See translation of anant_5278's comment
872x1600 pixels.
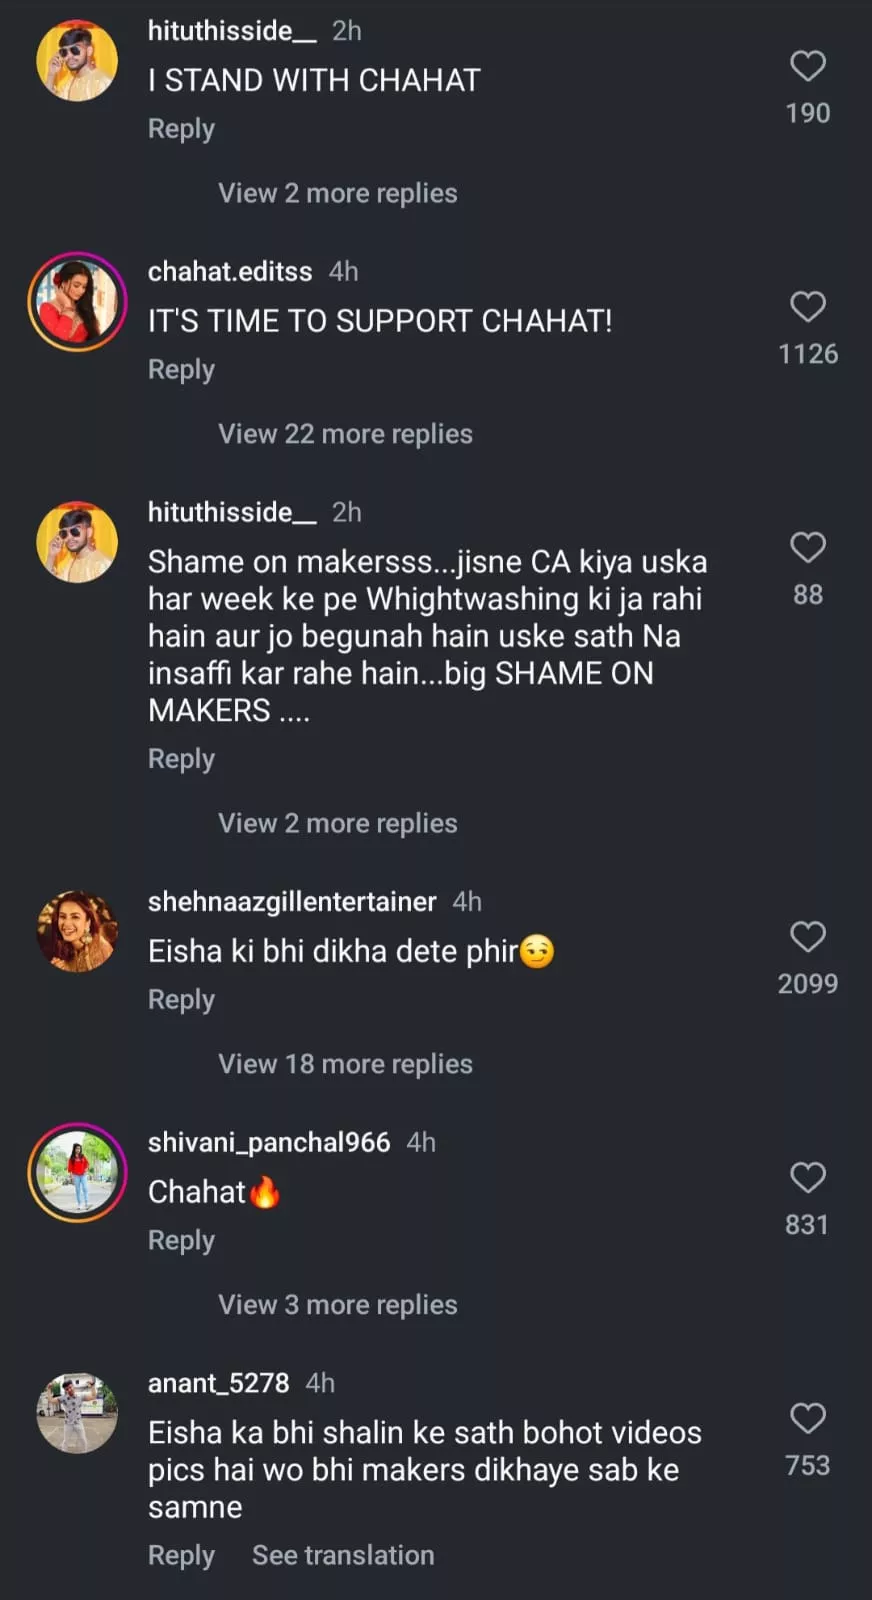point(343,1556)
